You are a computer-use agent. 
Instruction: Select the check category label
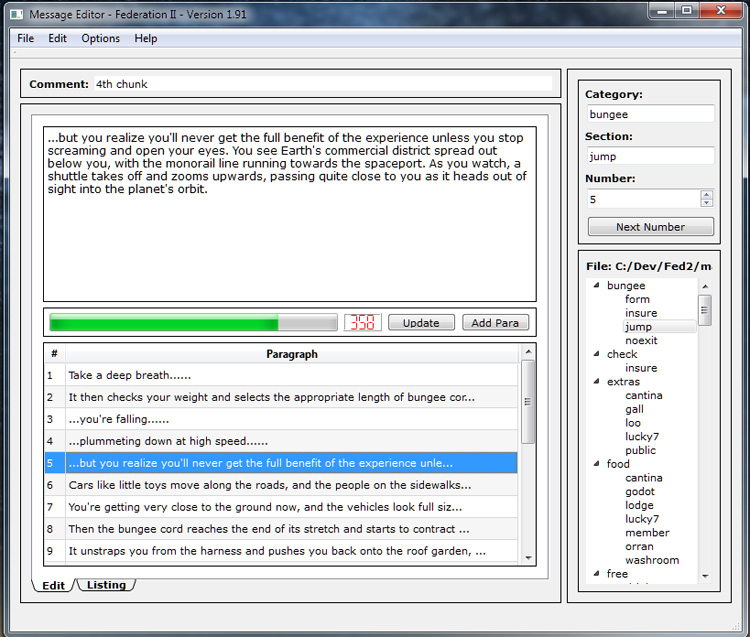pyautogui.click(x=622, y=354)
